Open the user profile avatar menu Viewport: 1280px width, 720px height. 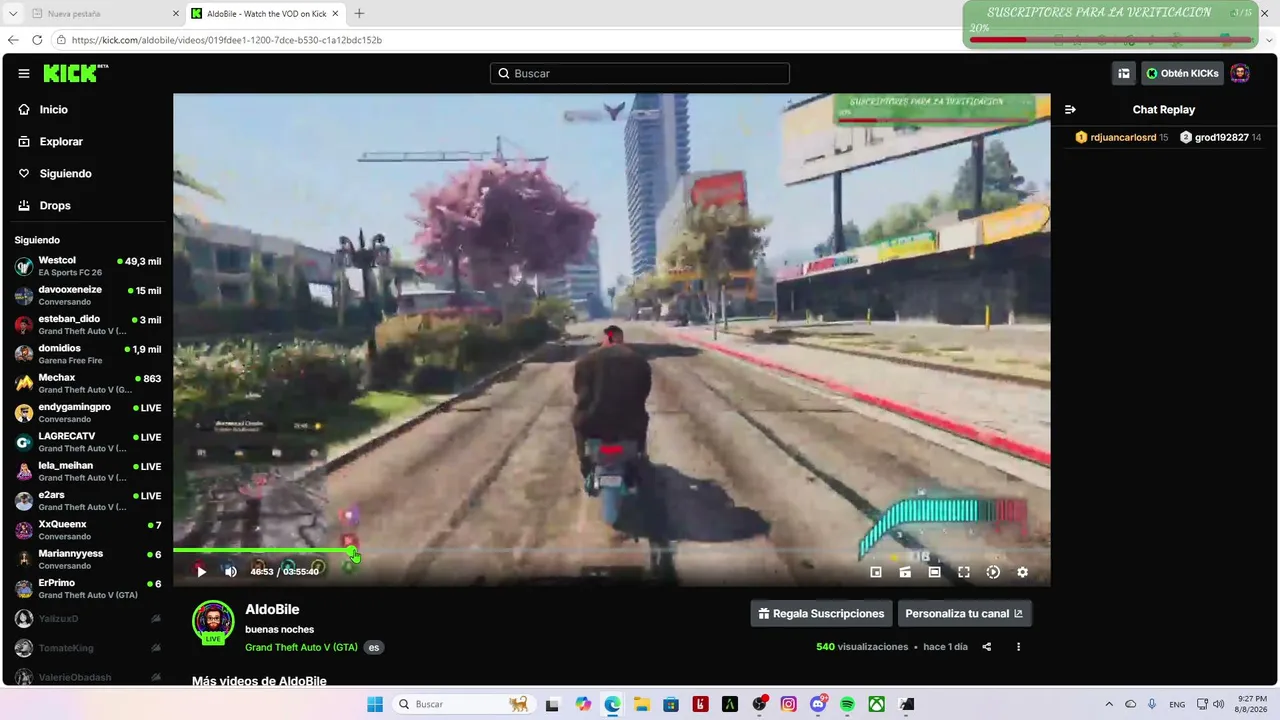pyautogui.click(x=1240, y=73)
